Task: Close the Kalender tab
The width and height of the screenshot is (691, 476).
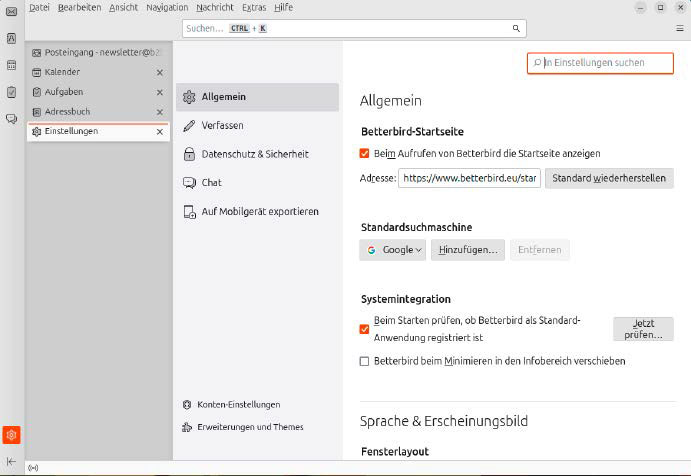Action: [160, 72]
